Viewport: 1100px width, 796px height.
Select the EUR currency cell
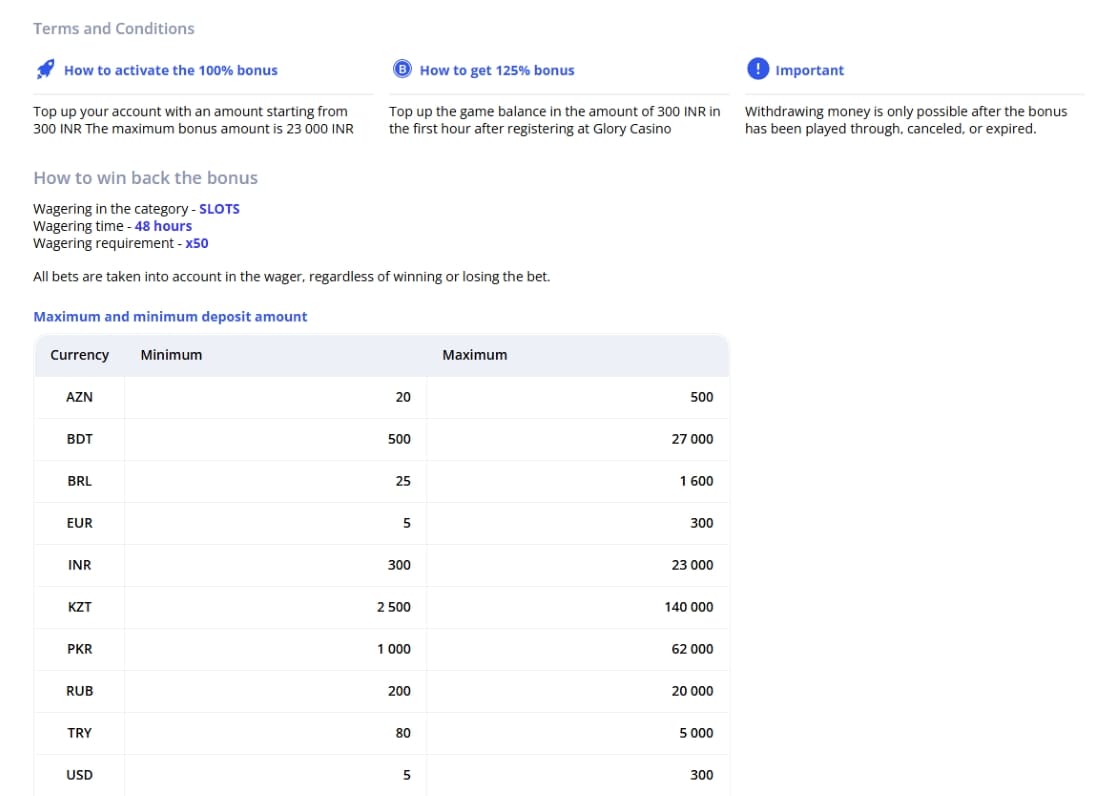79,523
